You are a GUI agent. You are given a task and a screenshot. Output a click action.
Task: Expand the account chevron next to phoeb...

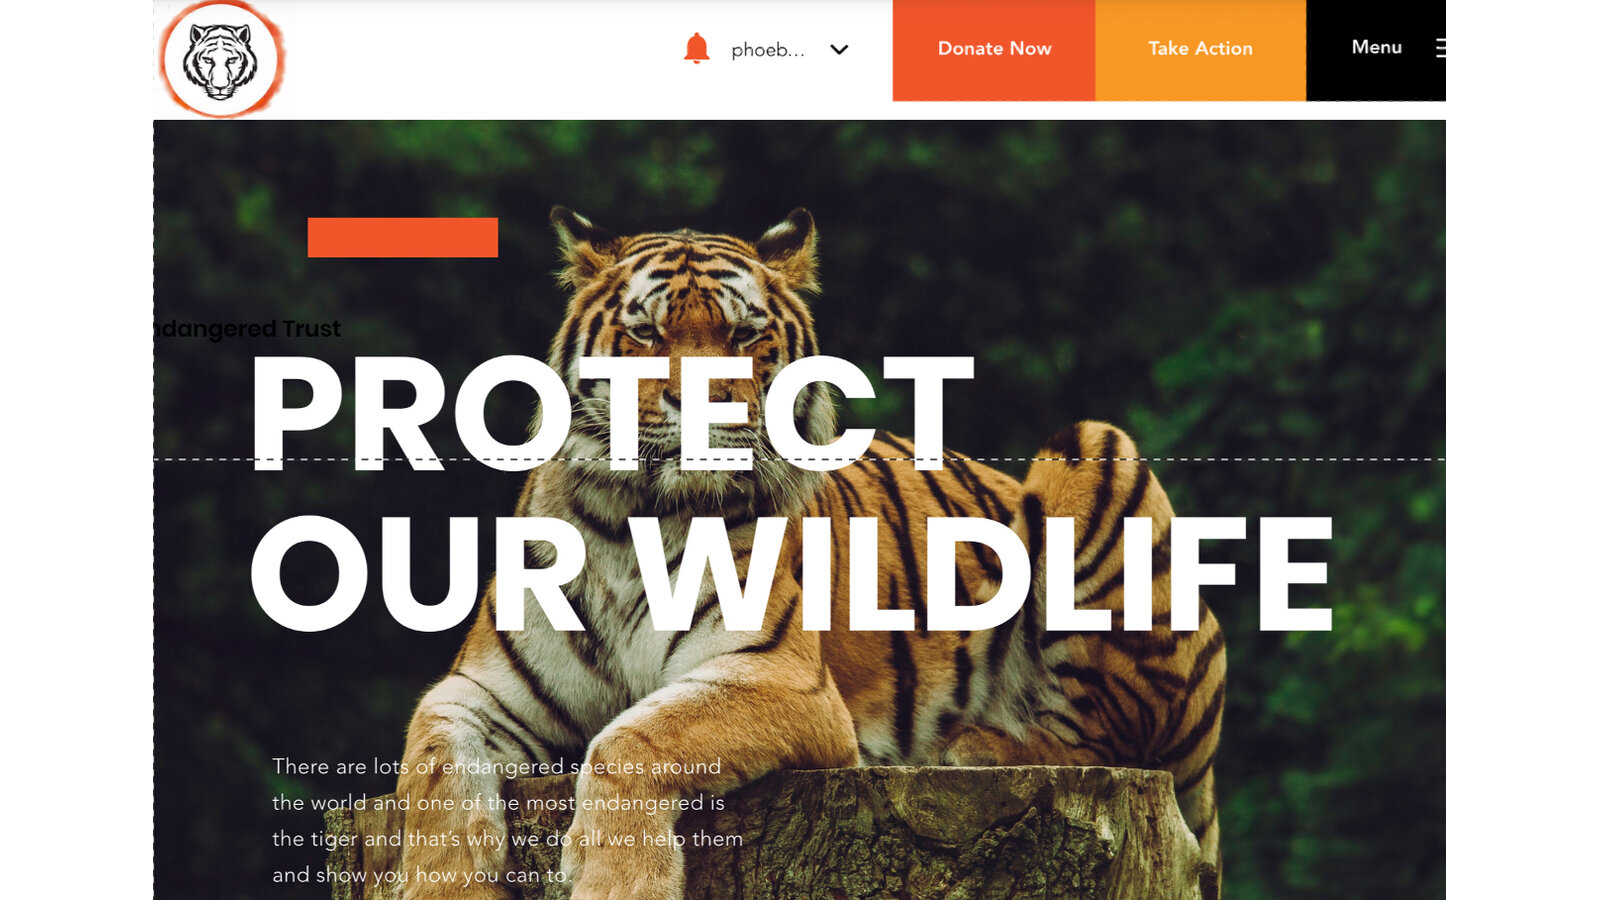(839, 49)
